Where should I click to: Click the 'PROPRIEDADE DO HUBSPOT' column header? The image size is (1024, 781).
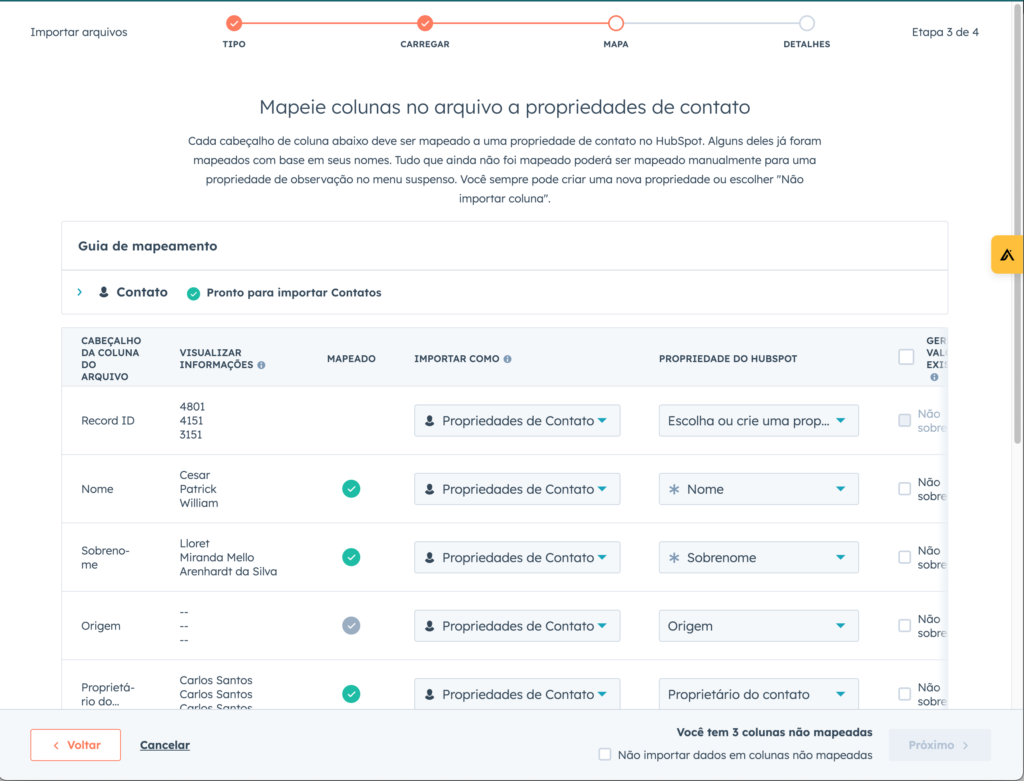coord(728,359)
